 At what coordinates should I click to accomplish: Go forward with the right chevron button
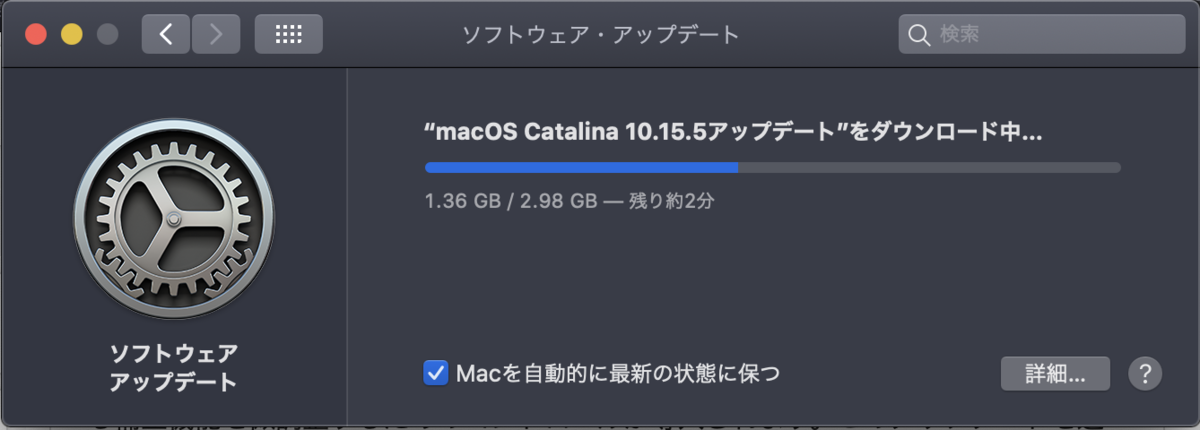click(216, 35)
